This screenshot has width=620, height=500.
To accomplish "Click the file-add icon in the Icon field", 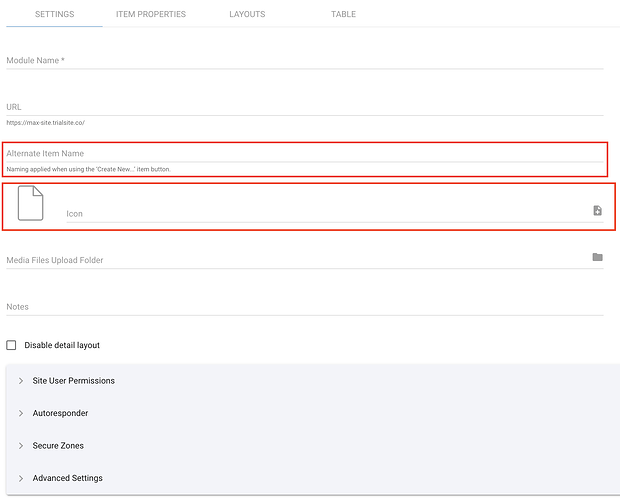I will 597,211.
